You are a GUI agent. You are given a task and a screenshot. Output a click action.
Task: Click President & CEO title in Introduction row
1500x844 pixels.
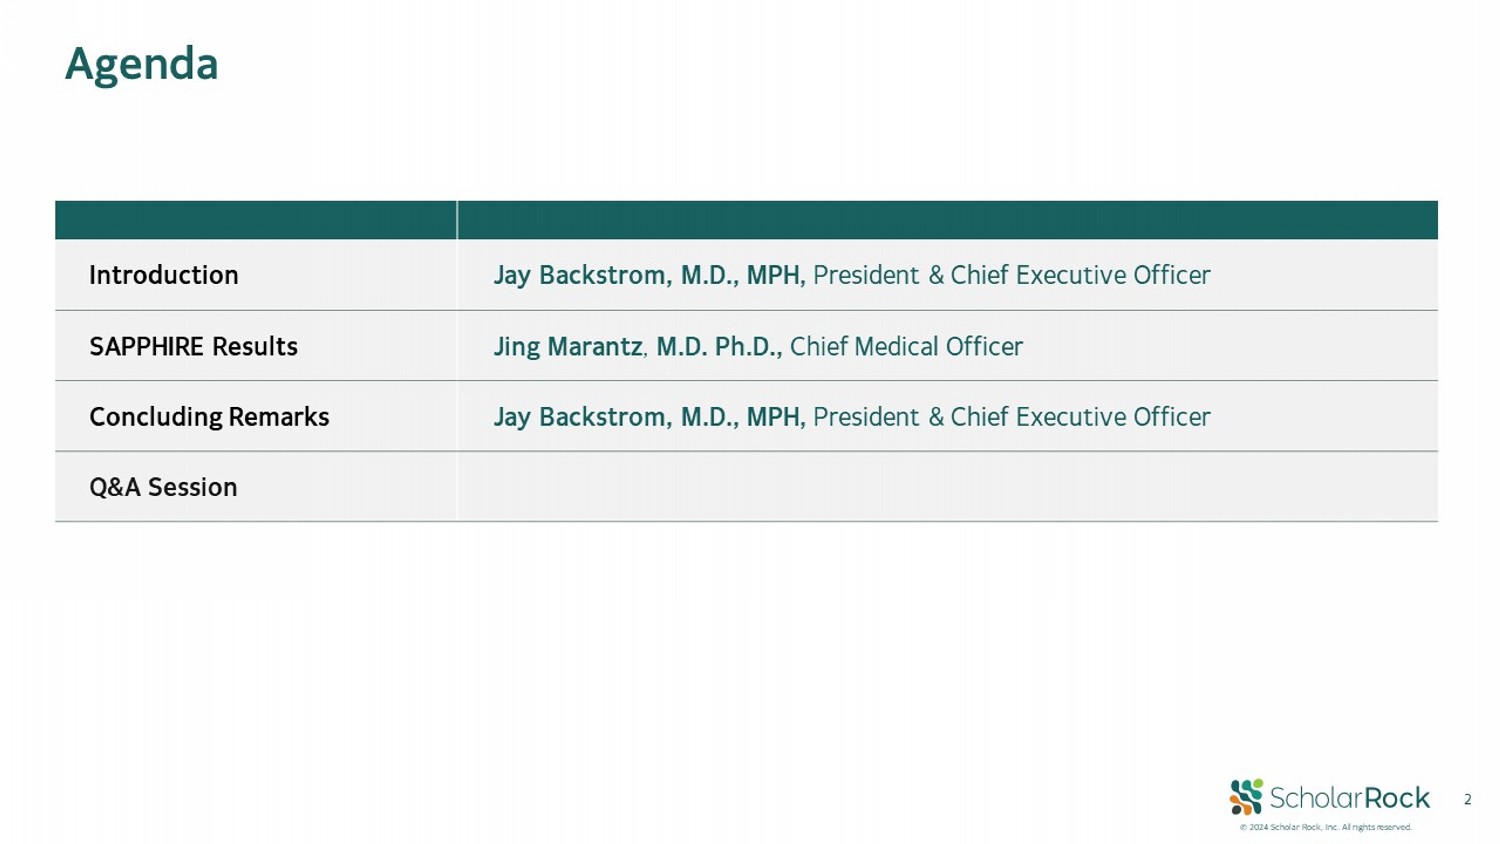[1011, 275]
